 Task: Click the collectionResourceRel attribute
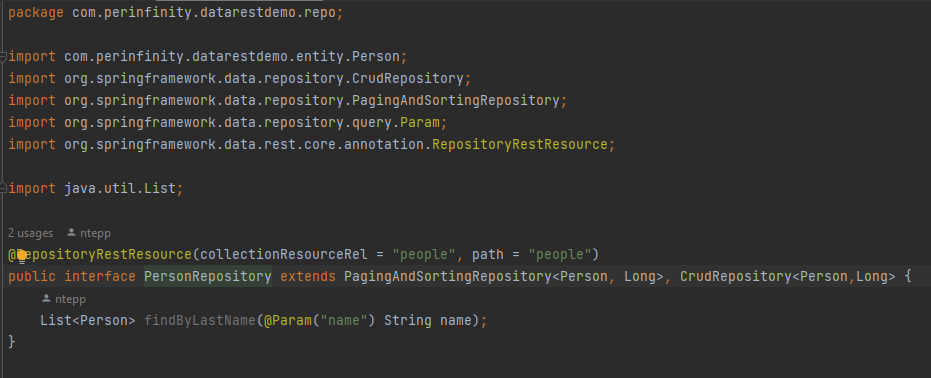click(284, 255)
